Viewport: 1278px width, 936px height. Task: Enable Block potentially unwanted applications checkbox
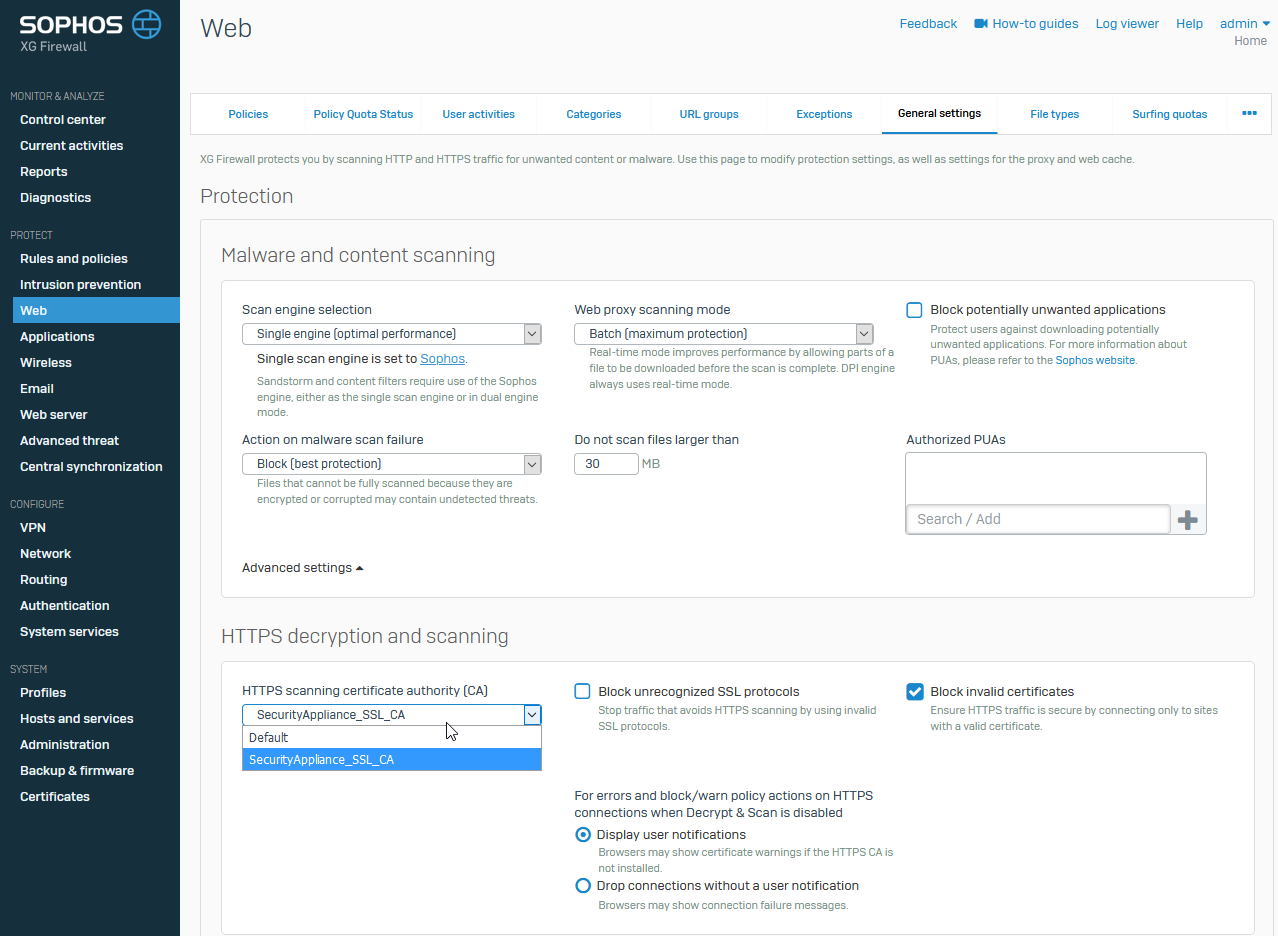pyautogui.click(x=914, y=310)
